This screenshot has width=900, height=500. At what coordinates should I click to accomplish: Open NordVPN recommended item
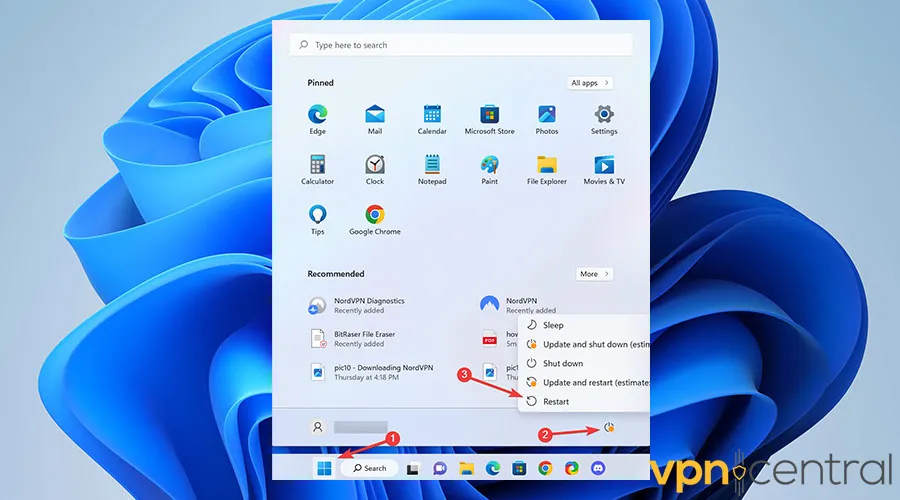[518, 305]
